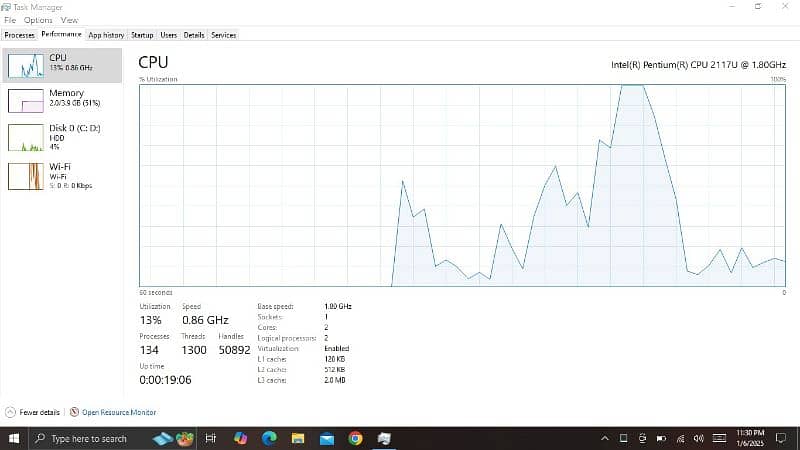Viewport: 800px width, 450px height.
Task: Open the File menu
Action: click(10, 20)
